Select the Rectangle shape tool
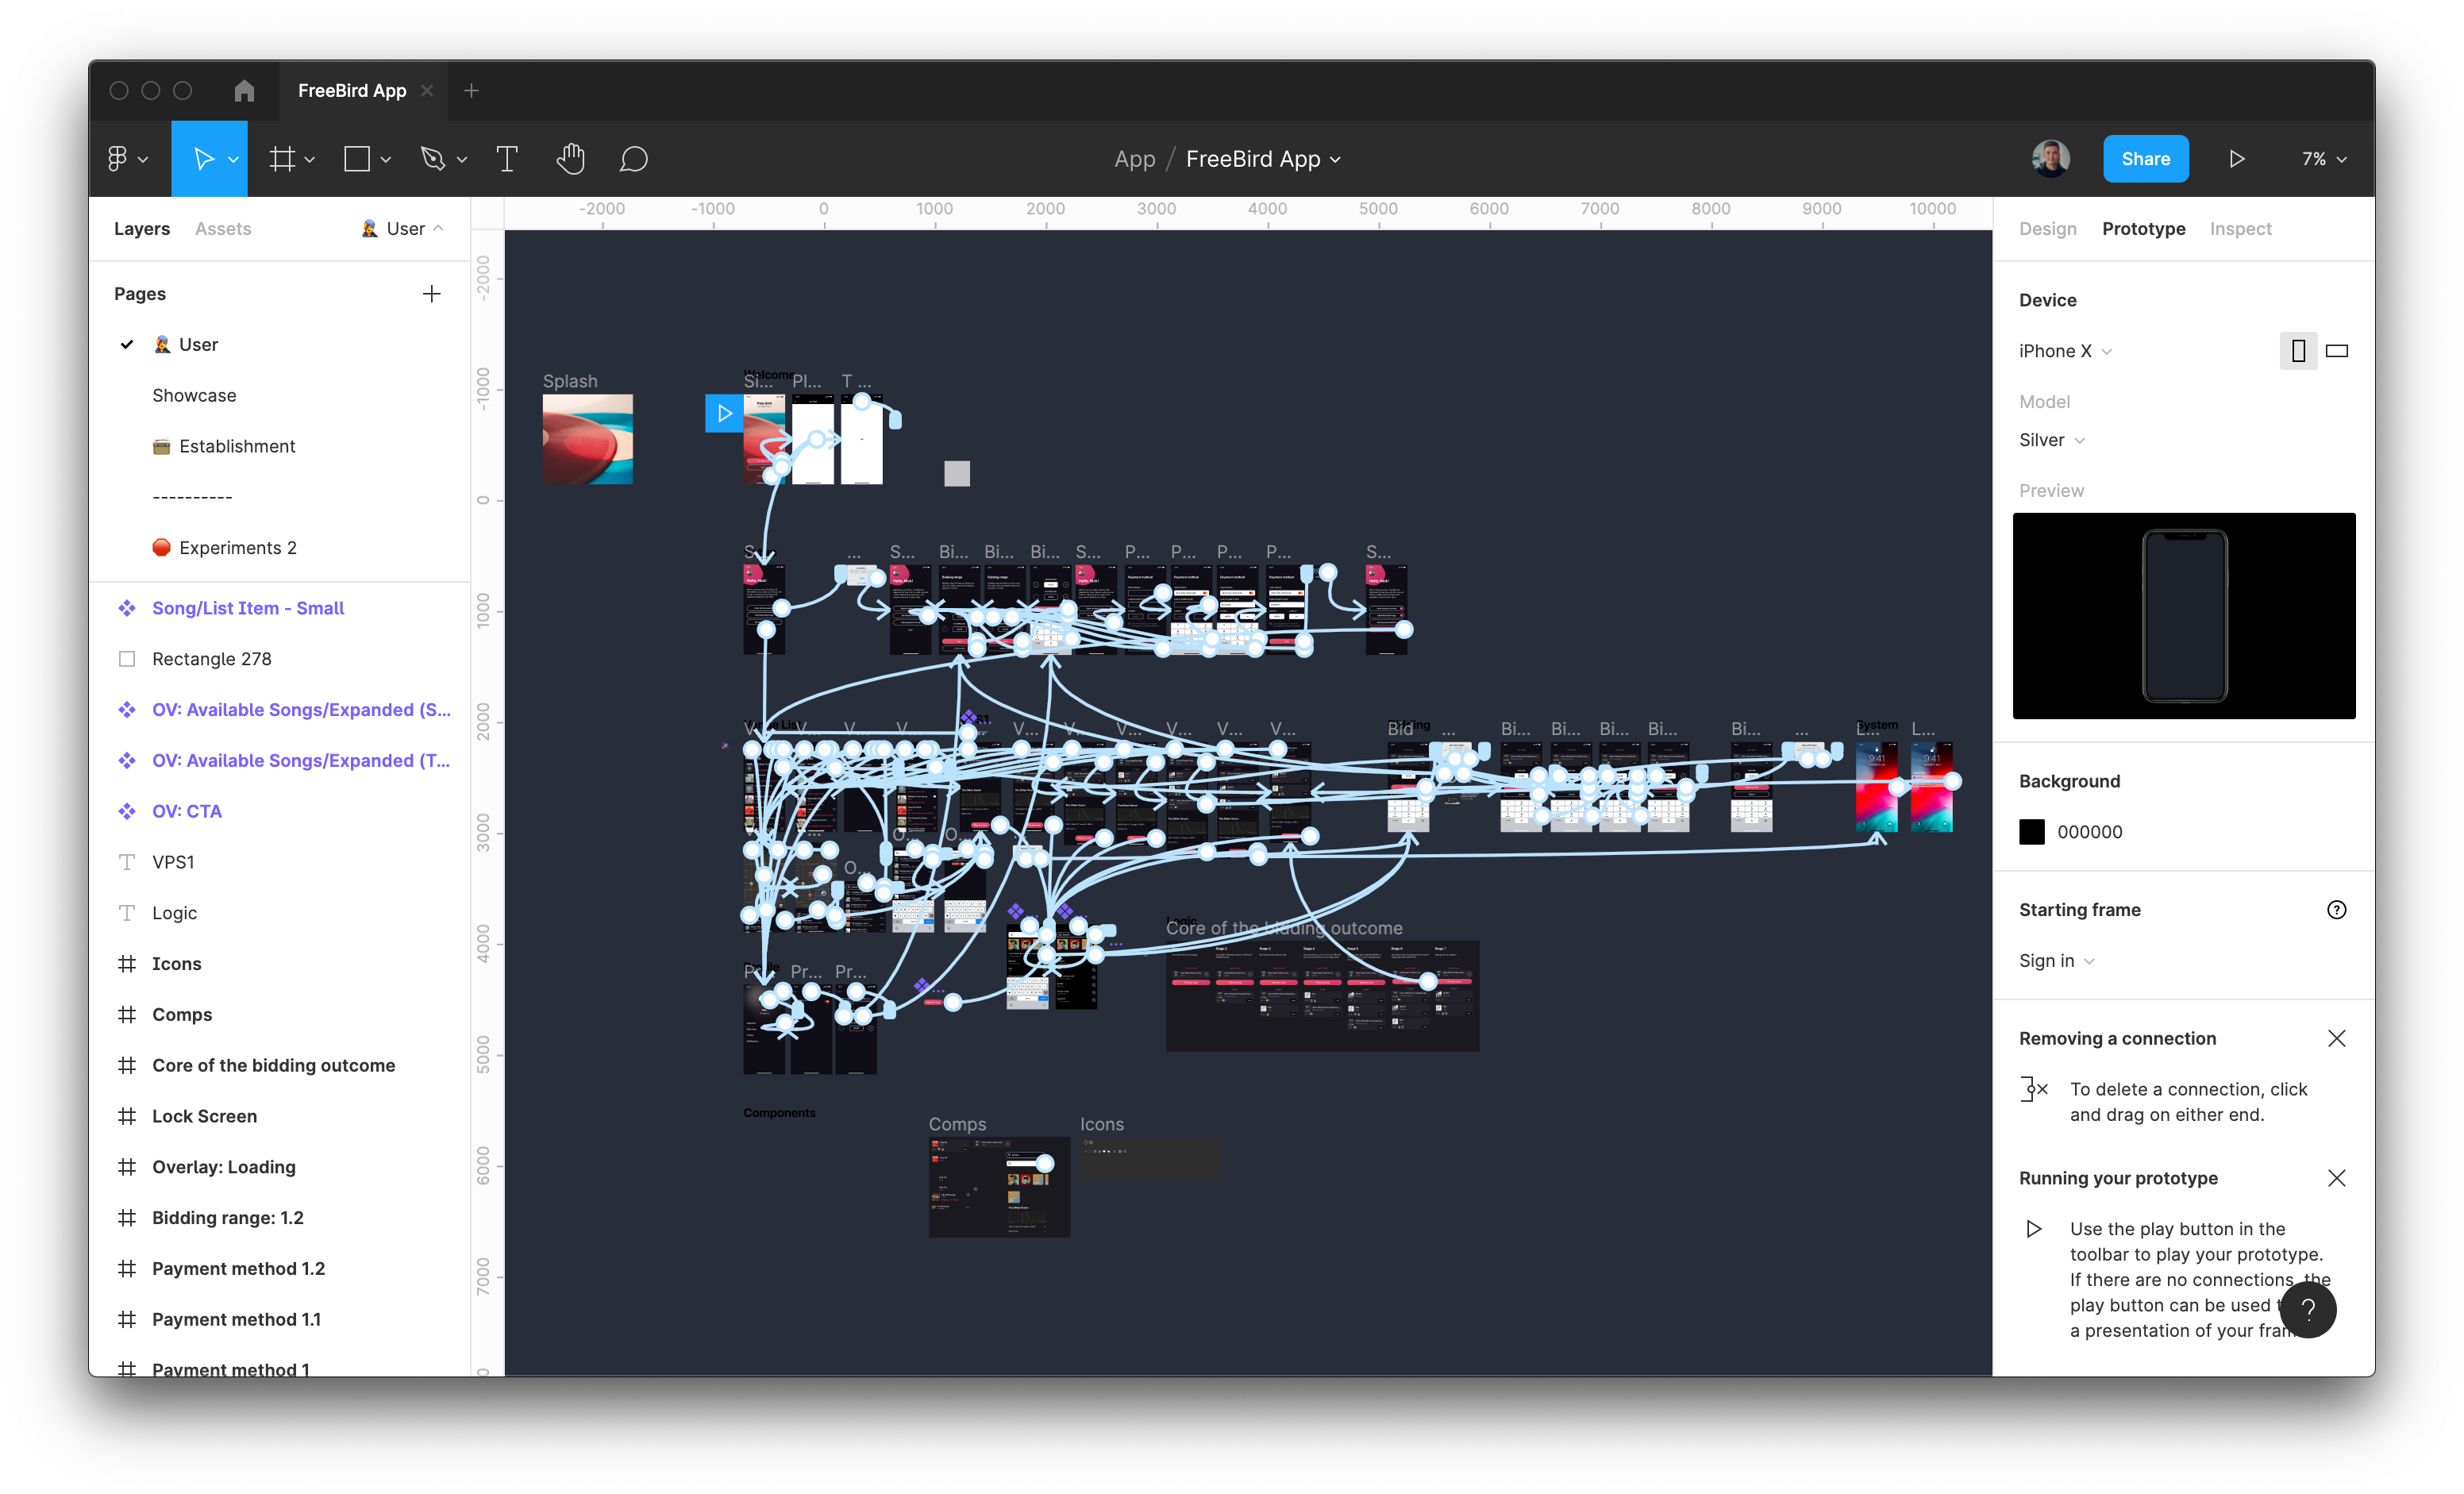Screen dimensions: 2464x1494 (x=357, y=158)
